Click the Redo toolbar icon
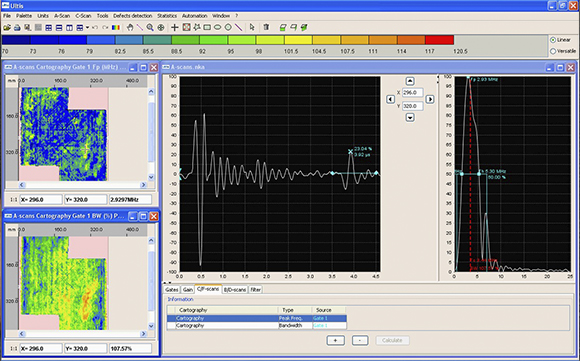The width and height of the screenshot is (580, 361). (x=105, y=27)
